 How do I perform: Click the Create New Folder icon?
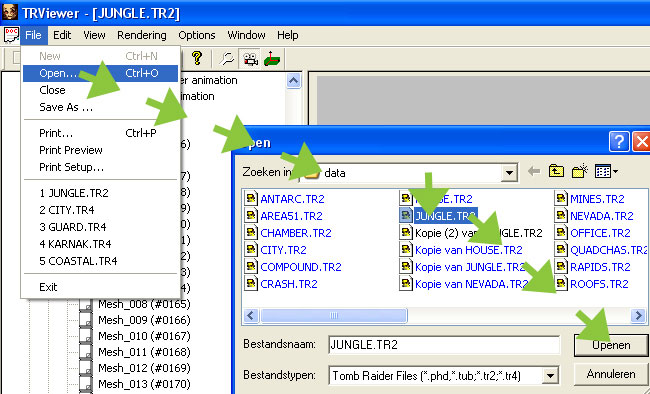point(580,171)
